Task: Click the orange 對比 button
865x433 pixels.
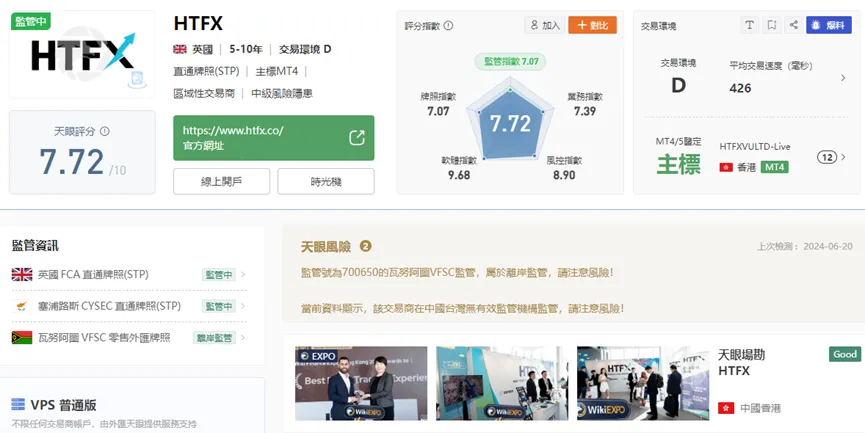Action: point(592,25)
